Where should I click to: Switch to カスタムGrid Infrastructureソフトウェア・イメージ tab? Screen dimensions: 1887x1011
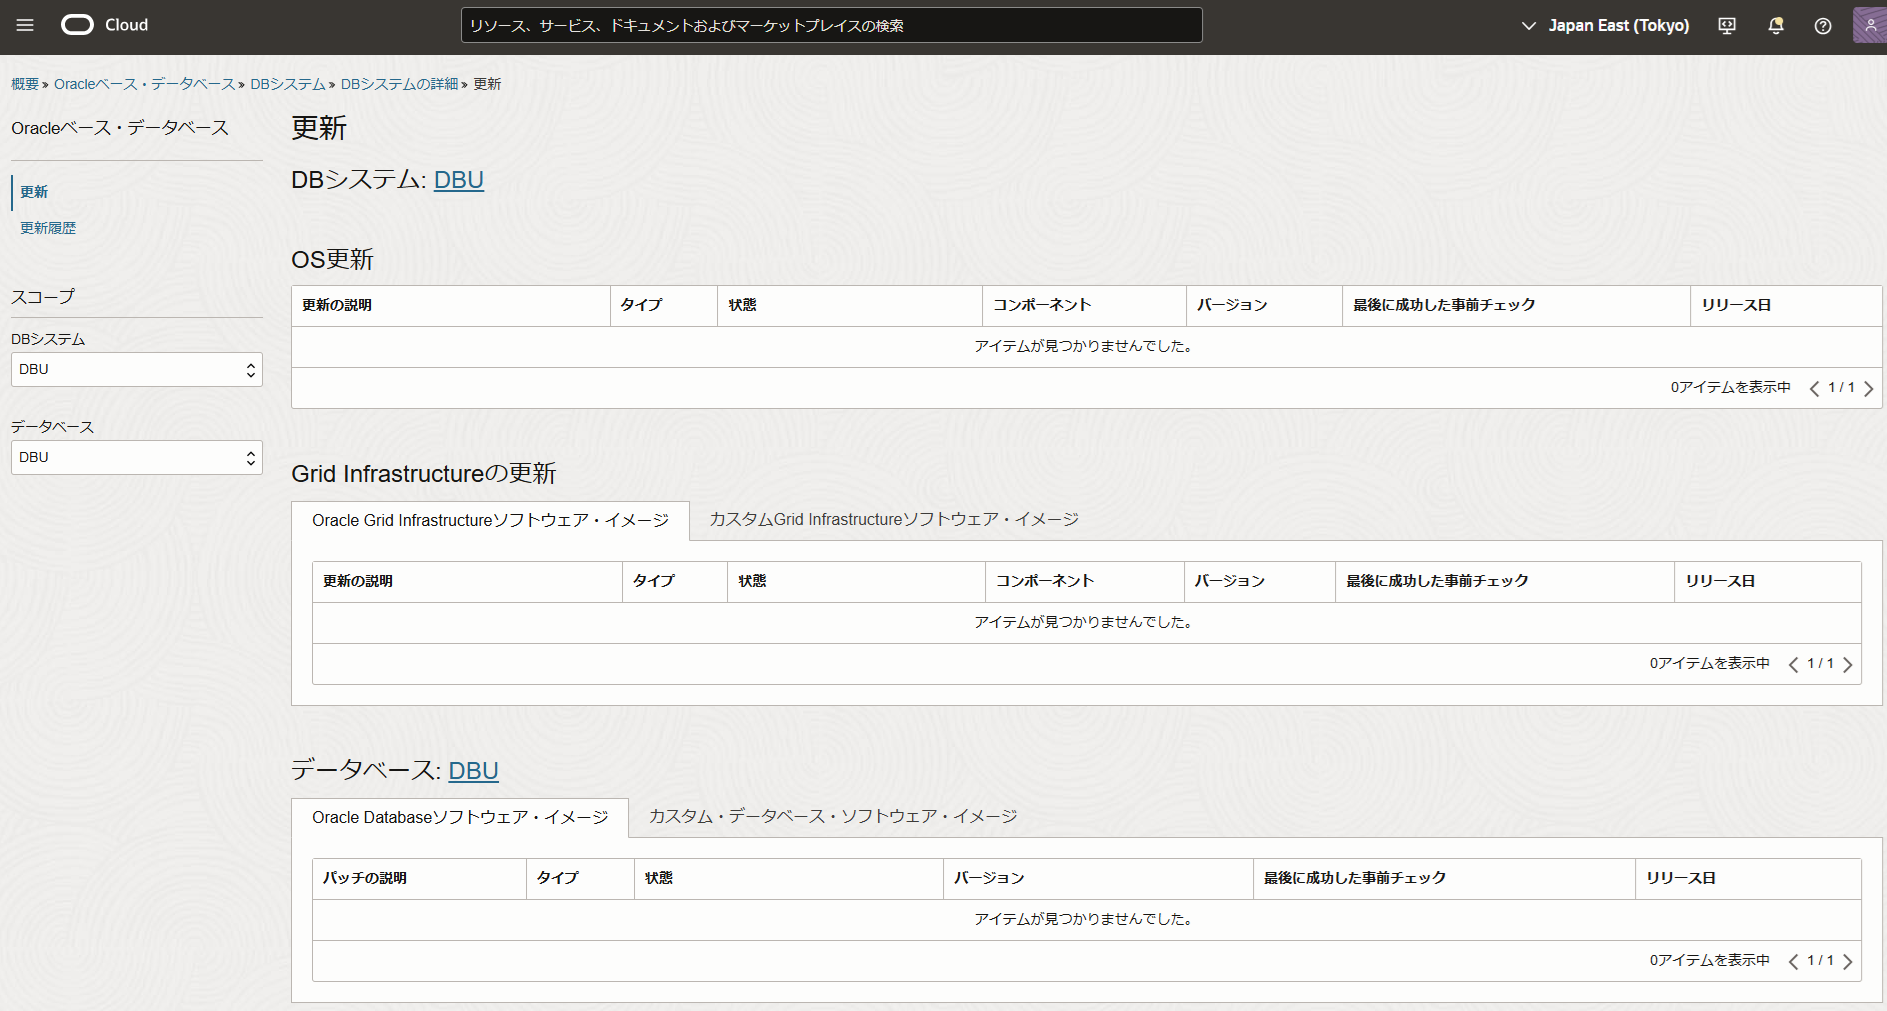(894, 519)
